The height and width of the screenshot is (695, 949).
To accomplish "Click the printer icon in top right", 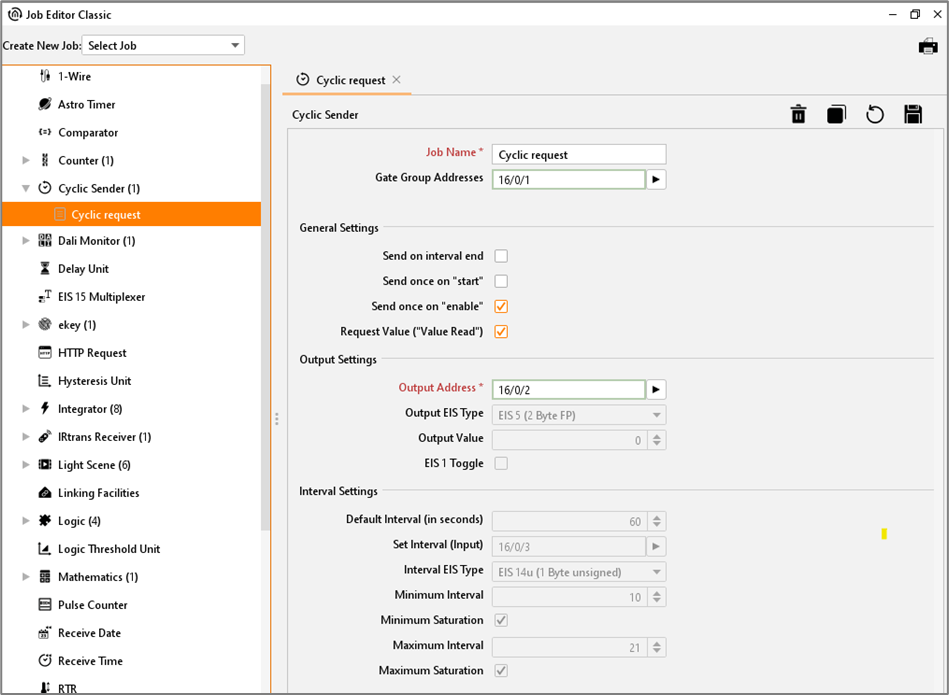I will pos(928,46).
